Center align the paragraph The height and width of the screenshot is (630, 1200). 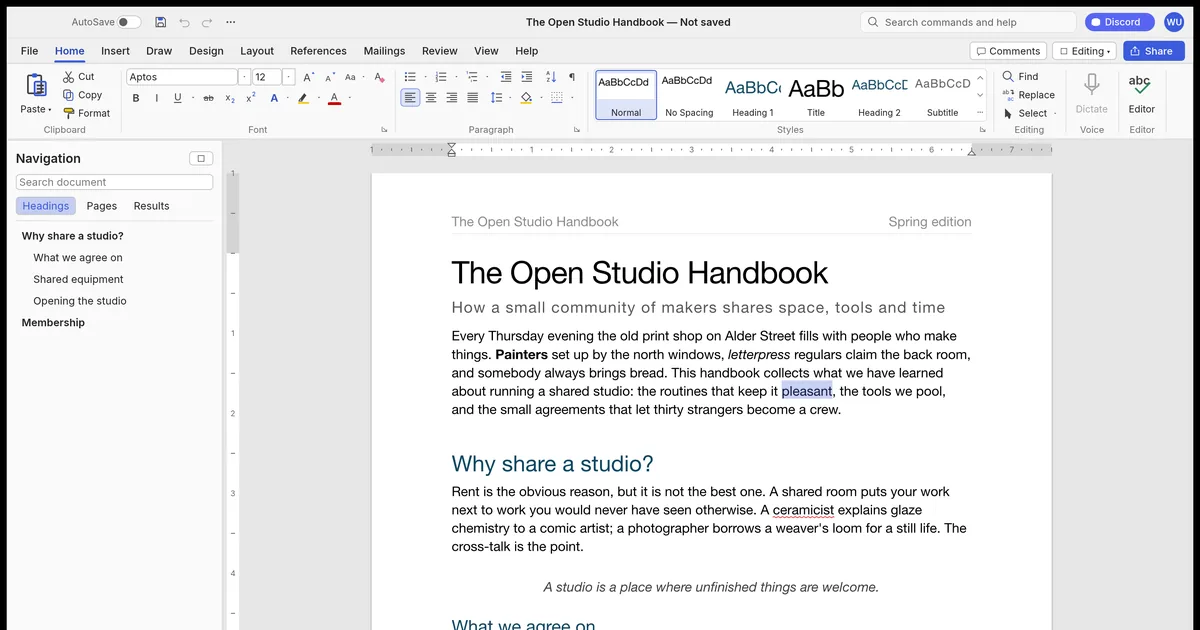431,97
